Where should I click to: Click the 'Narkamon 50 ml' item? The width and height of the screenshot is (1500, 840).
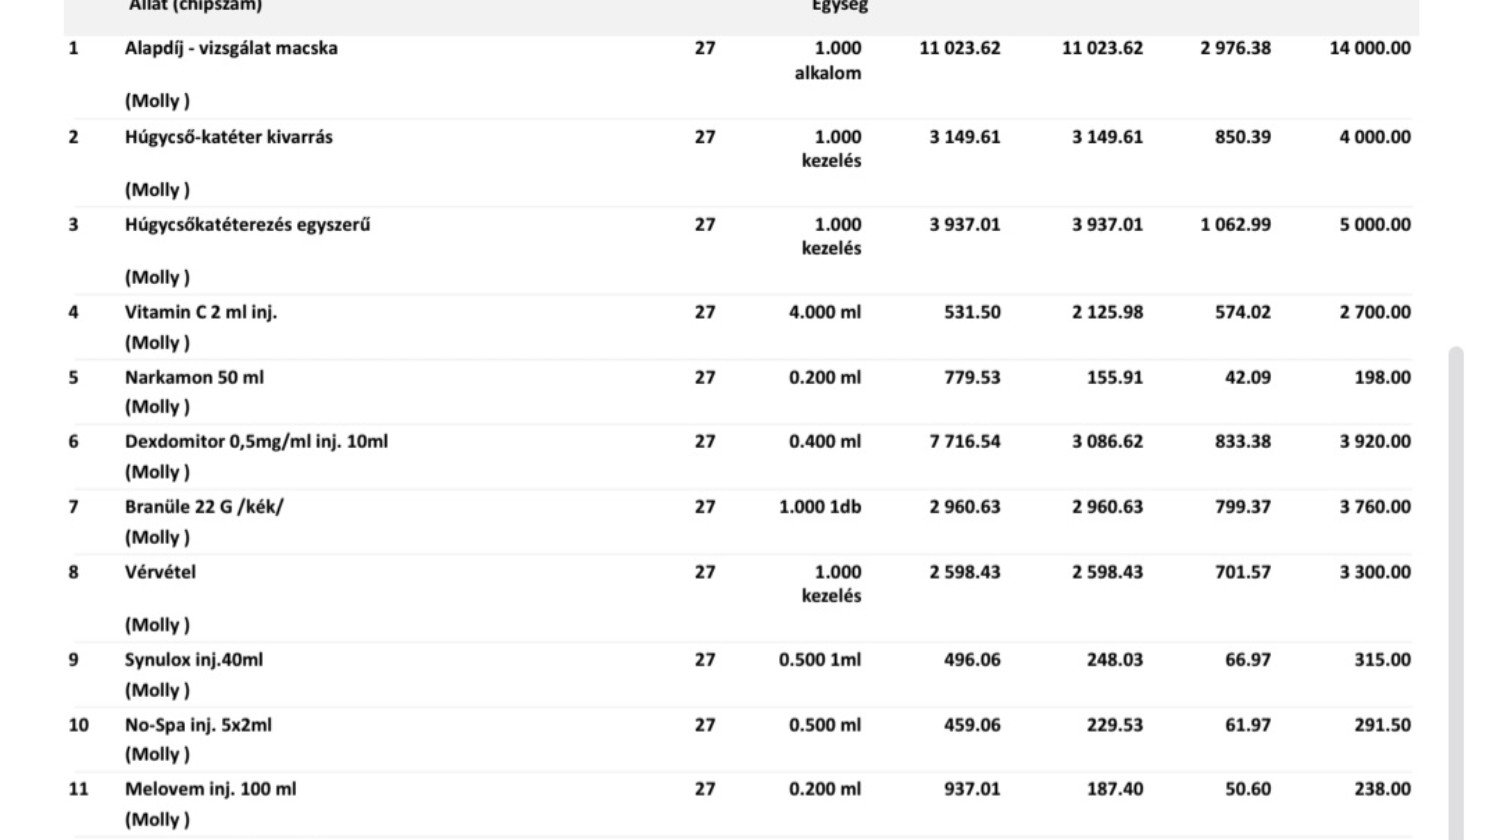click(194, 378)
